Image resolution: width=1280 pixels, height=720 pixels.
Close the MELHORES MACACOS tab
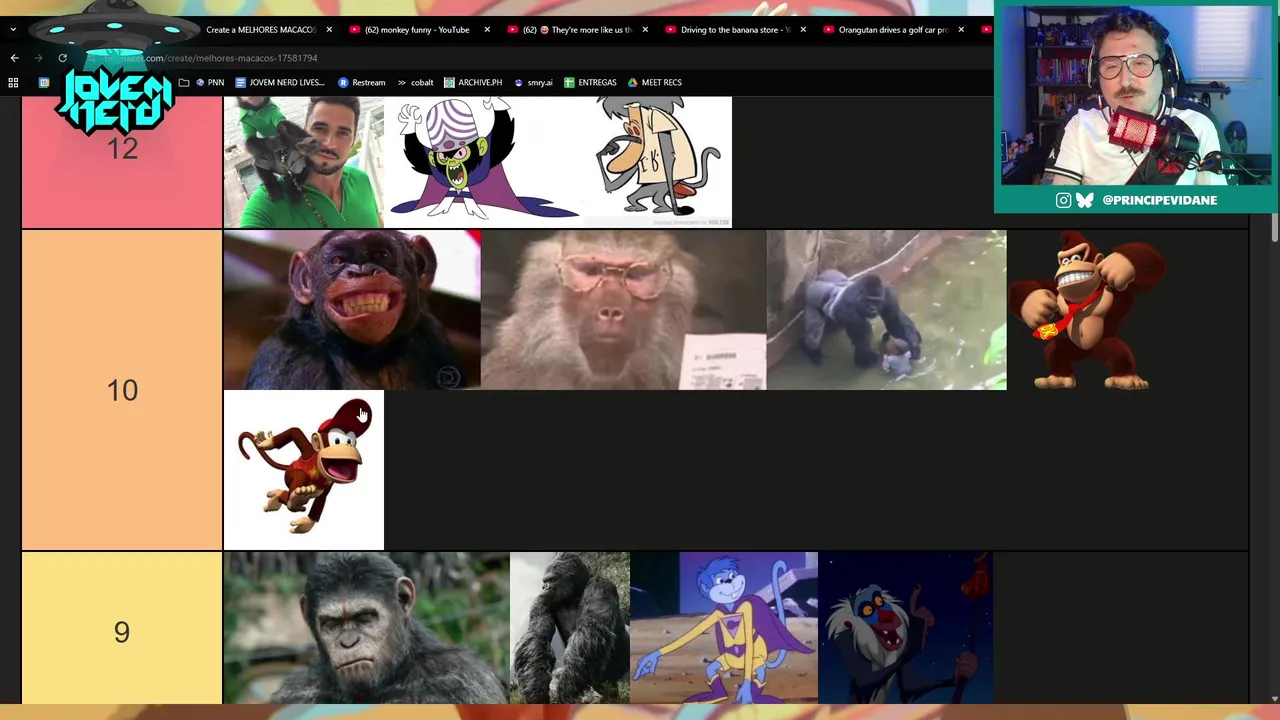(x=329, y=30)
